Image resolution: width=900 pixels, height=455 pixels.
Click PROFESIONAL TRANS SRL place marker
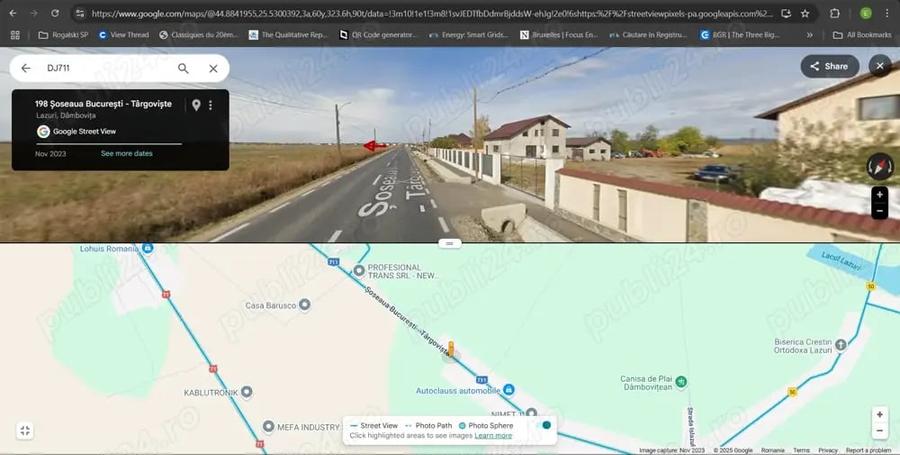click(359, 270)
